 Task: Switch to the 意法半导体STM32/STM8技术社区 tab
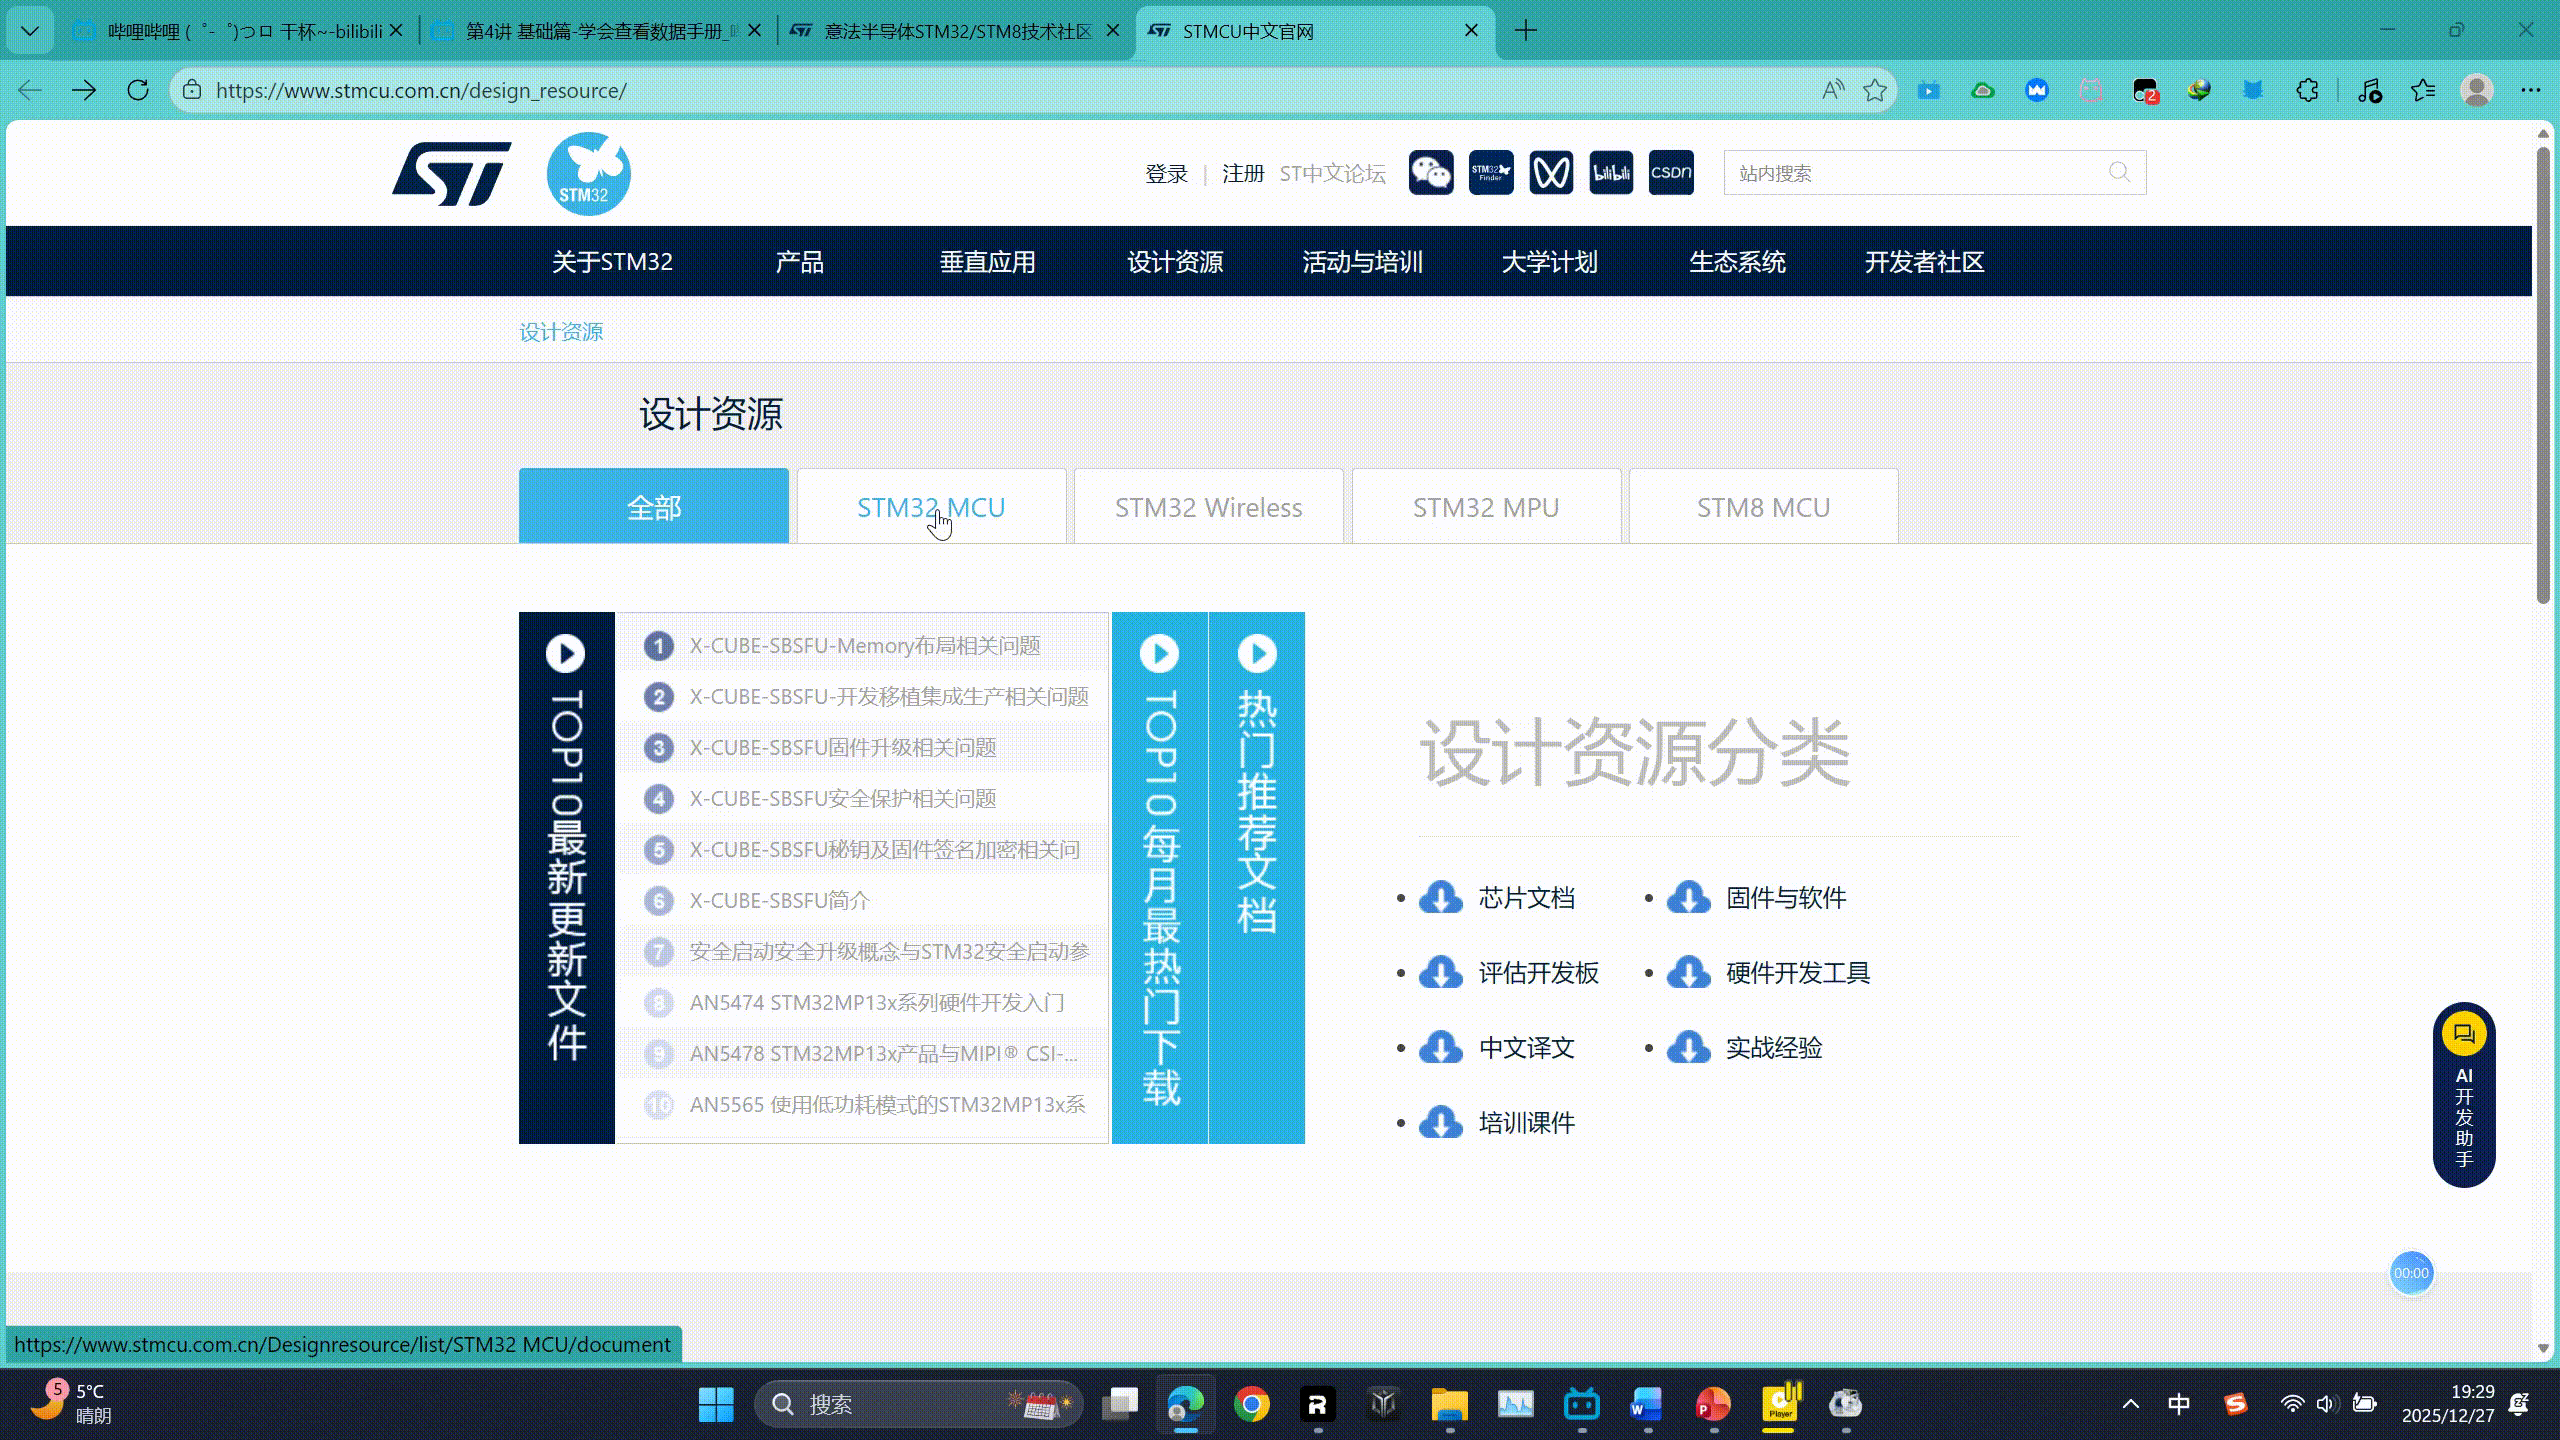(x=956, y=31)
